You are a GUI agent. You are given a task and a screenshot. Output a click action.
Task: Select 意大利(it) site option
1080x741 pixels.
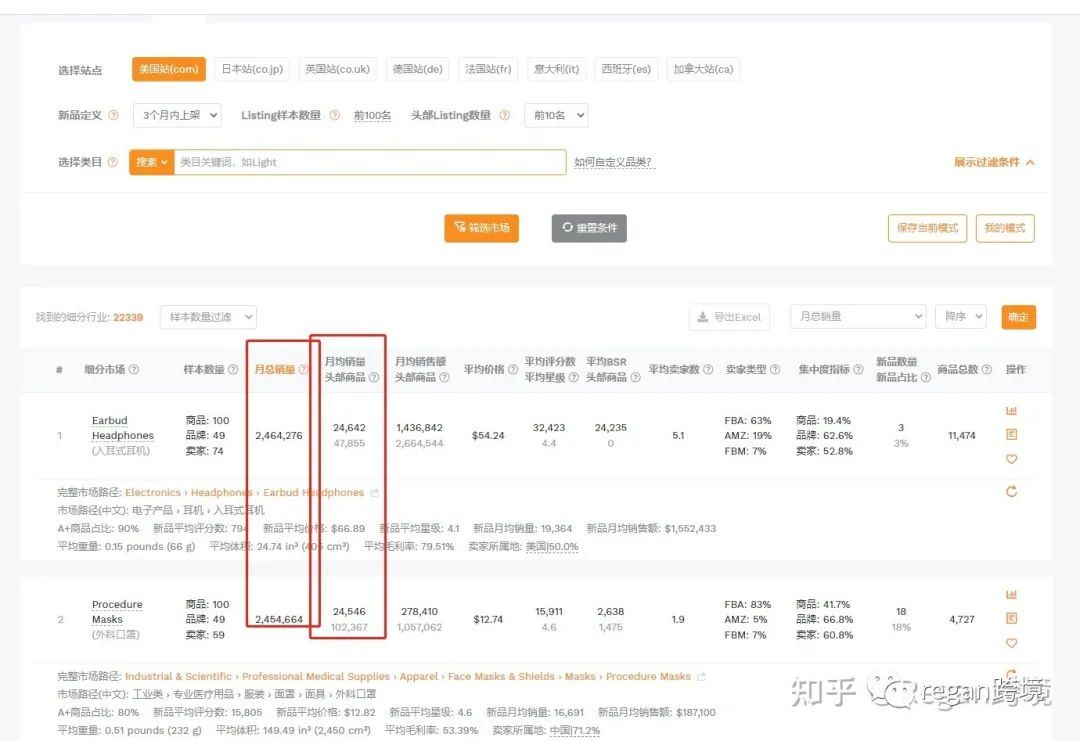(557, 69)
